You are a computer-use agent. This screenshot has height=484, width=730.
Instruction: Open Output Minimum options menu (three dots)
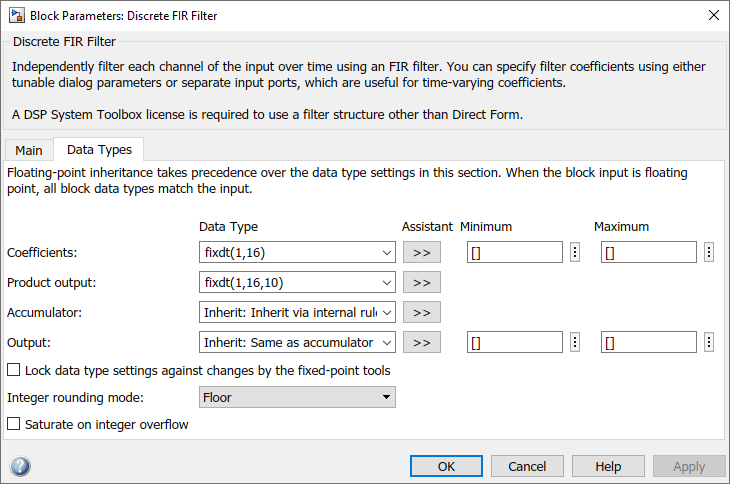coord(575,343)
